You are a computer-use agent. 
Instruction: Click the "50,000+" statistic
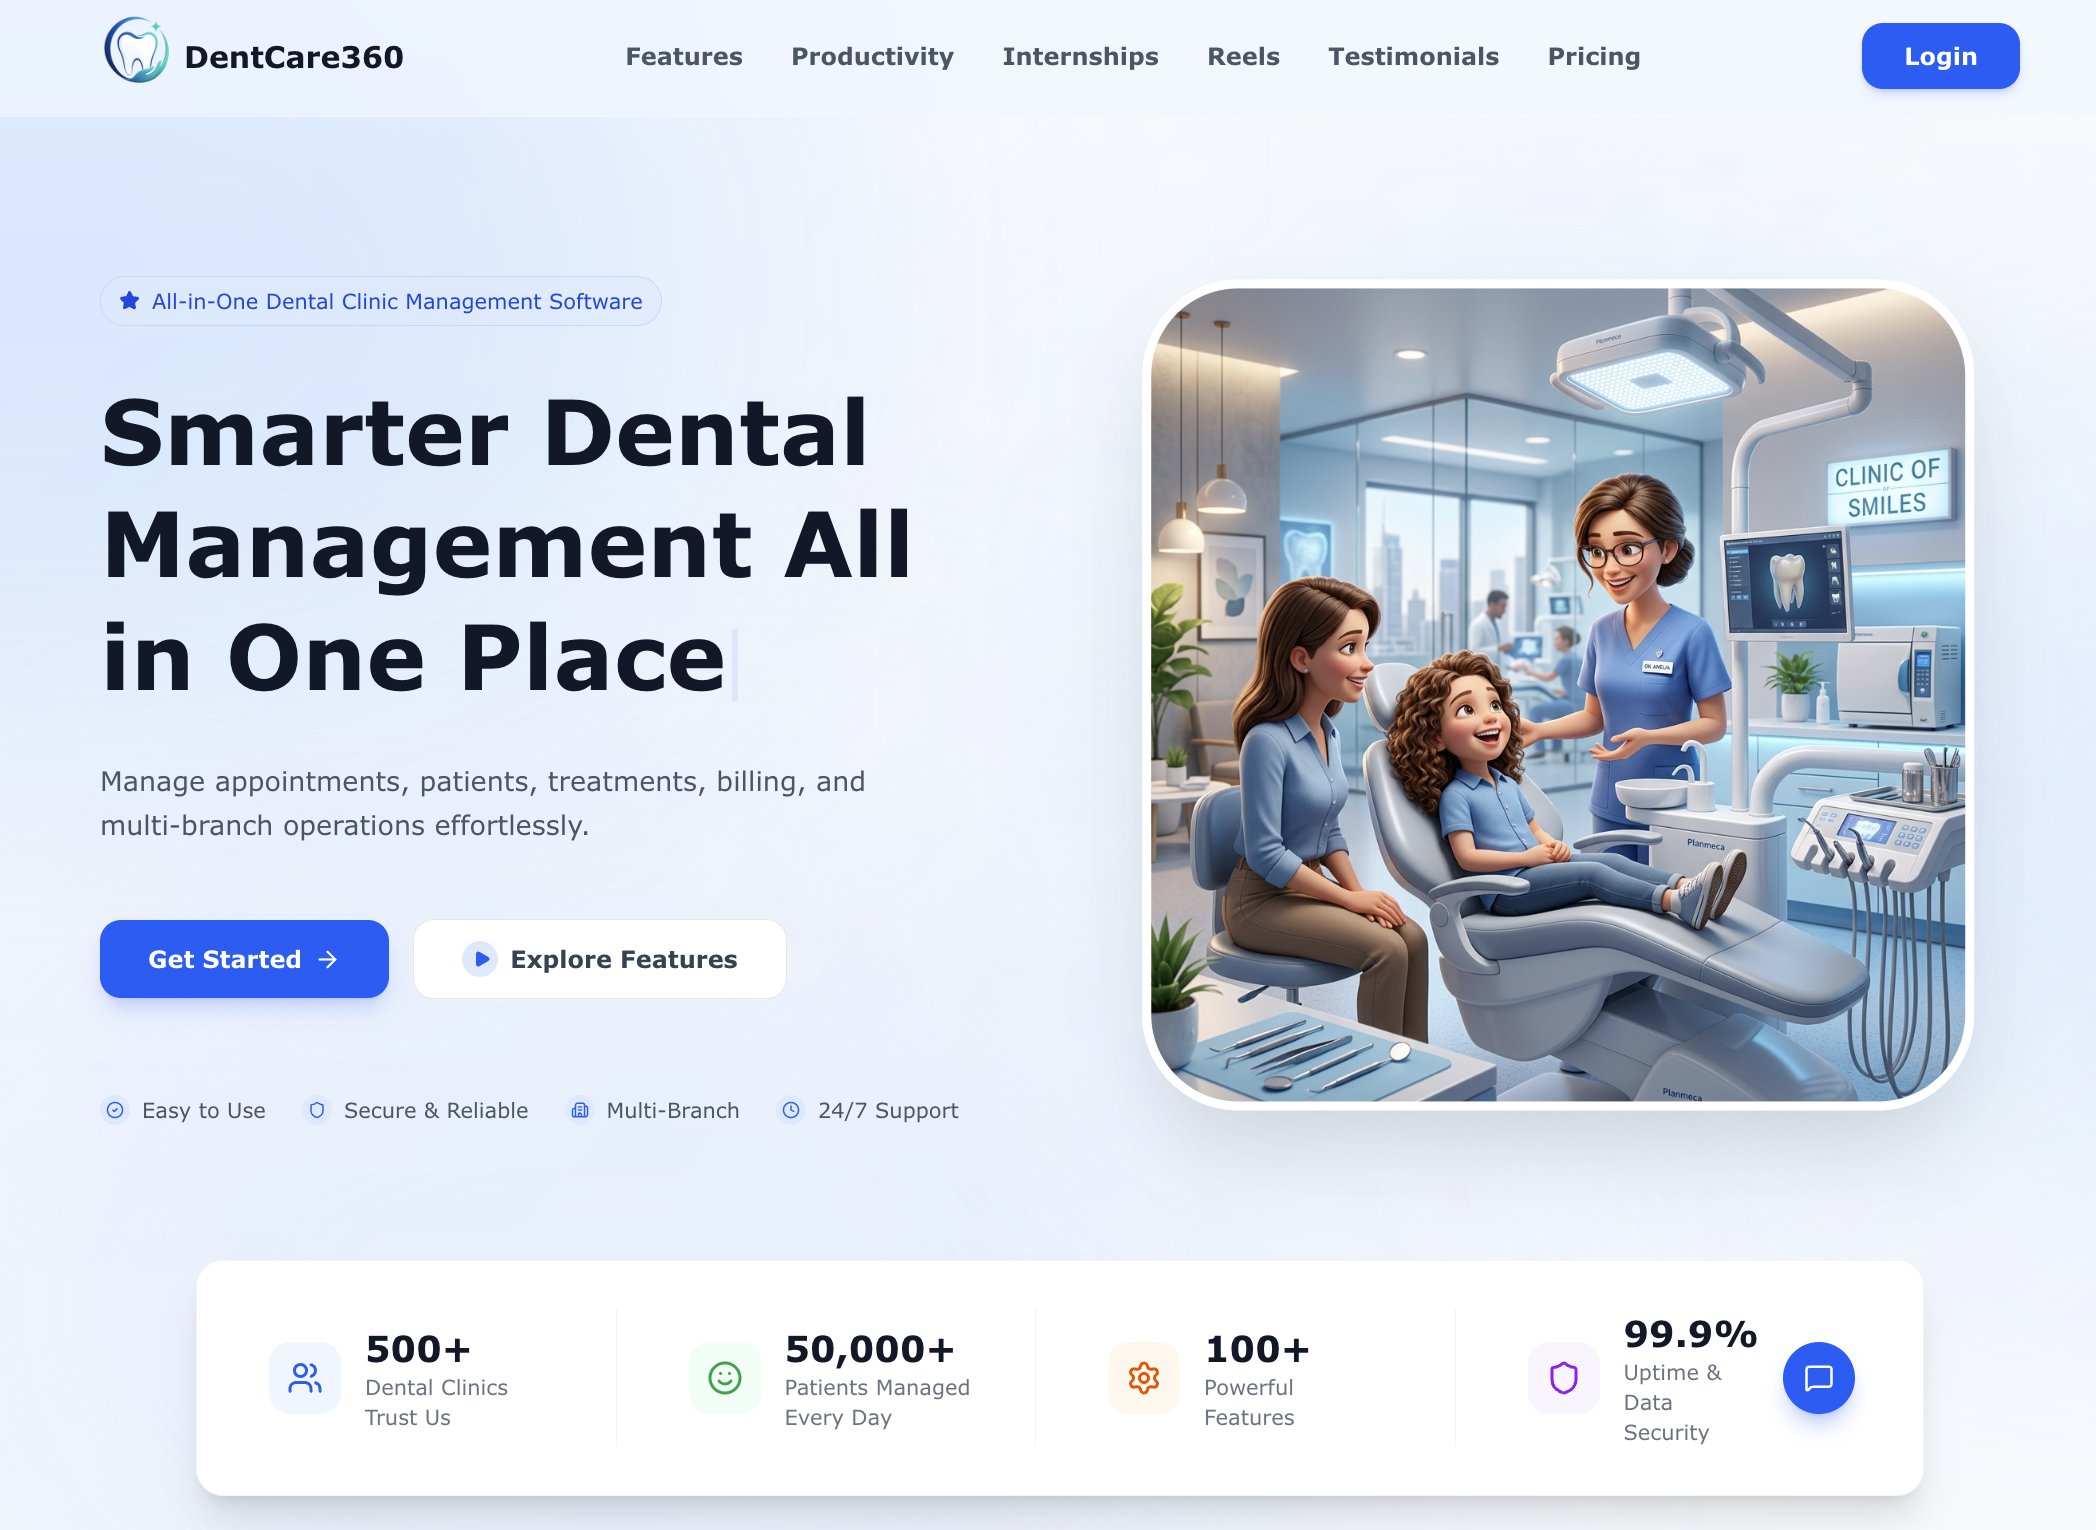[869, 1349]
